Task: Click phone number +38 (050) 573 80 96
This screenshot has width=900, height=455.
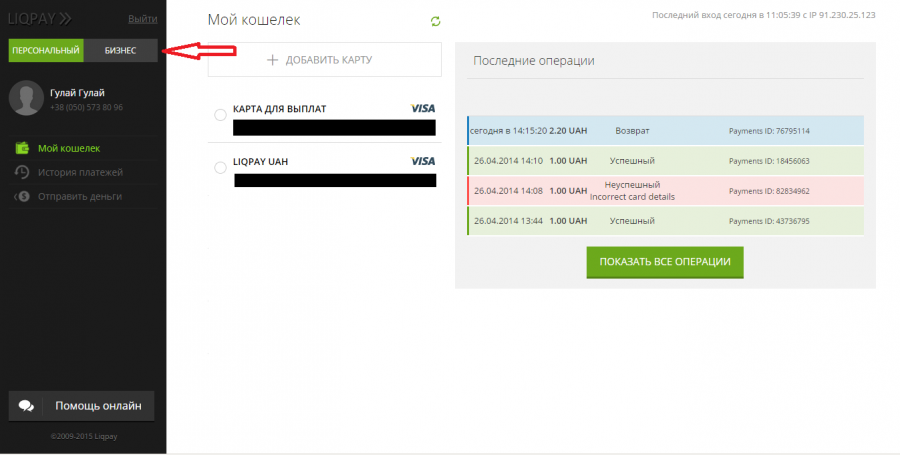Action: [x=86, y=107]
